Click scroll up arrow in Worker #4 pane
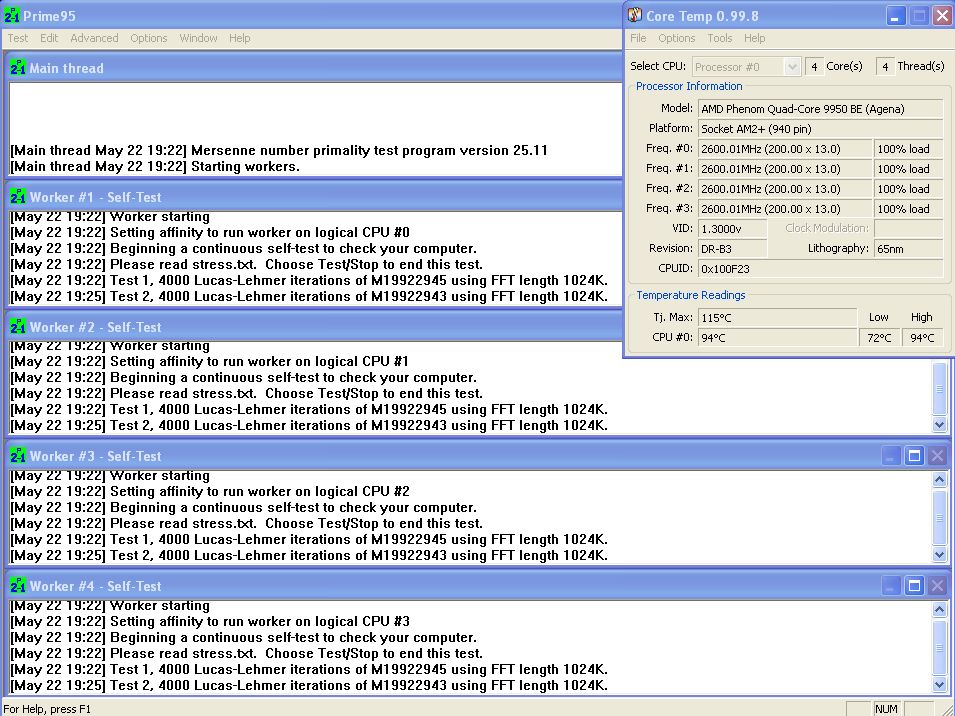 pos(939,609)
